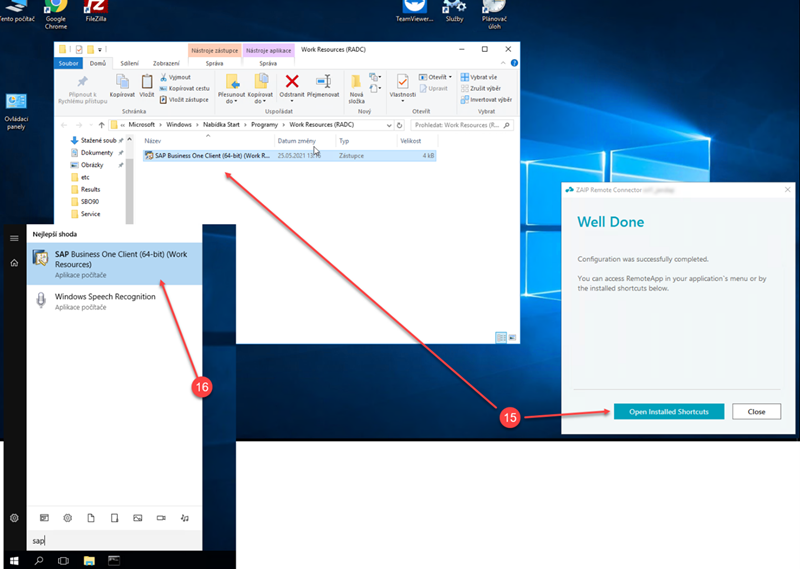Click Vybrat vše in ribbon
800x569 pixels.
point(479,77)
